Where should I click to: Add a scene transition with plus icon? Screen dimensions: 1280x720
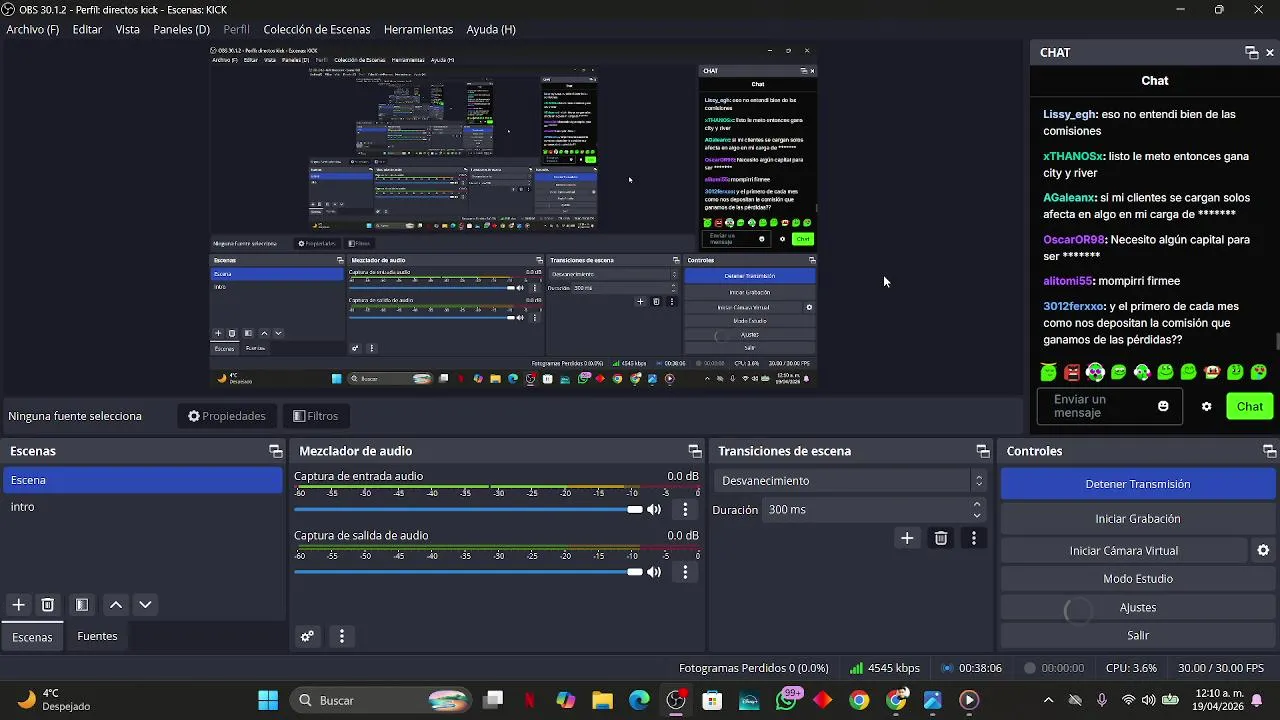pos(907,538)
